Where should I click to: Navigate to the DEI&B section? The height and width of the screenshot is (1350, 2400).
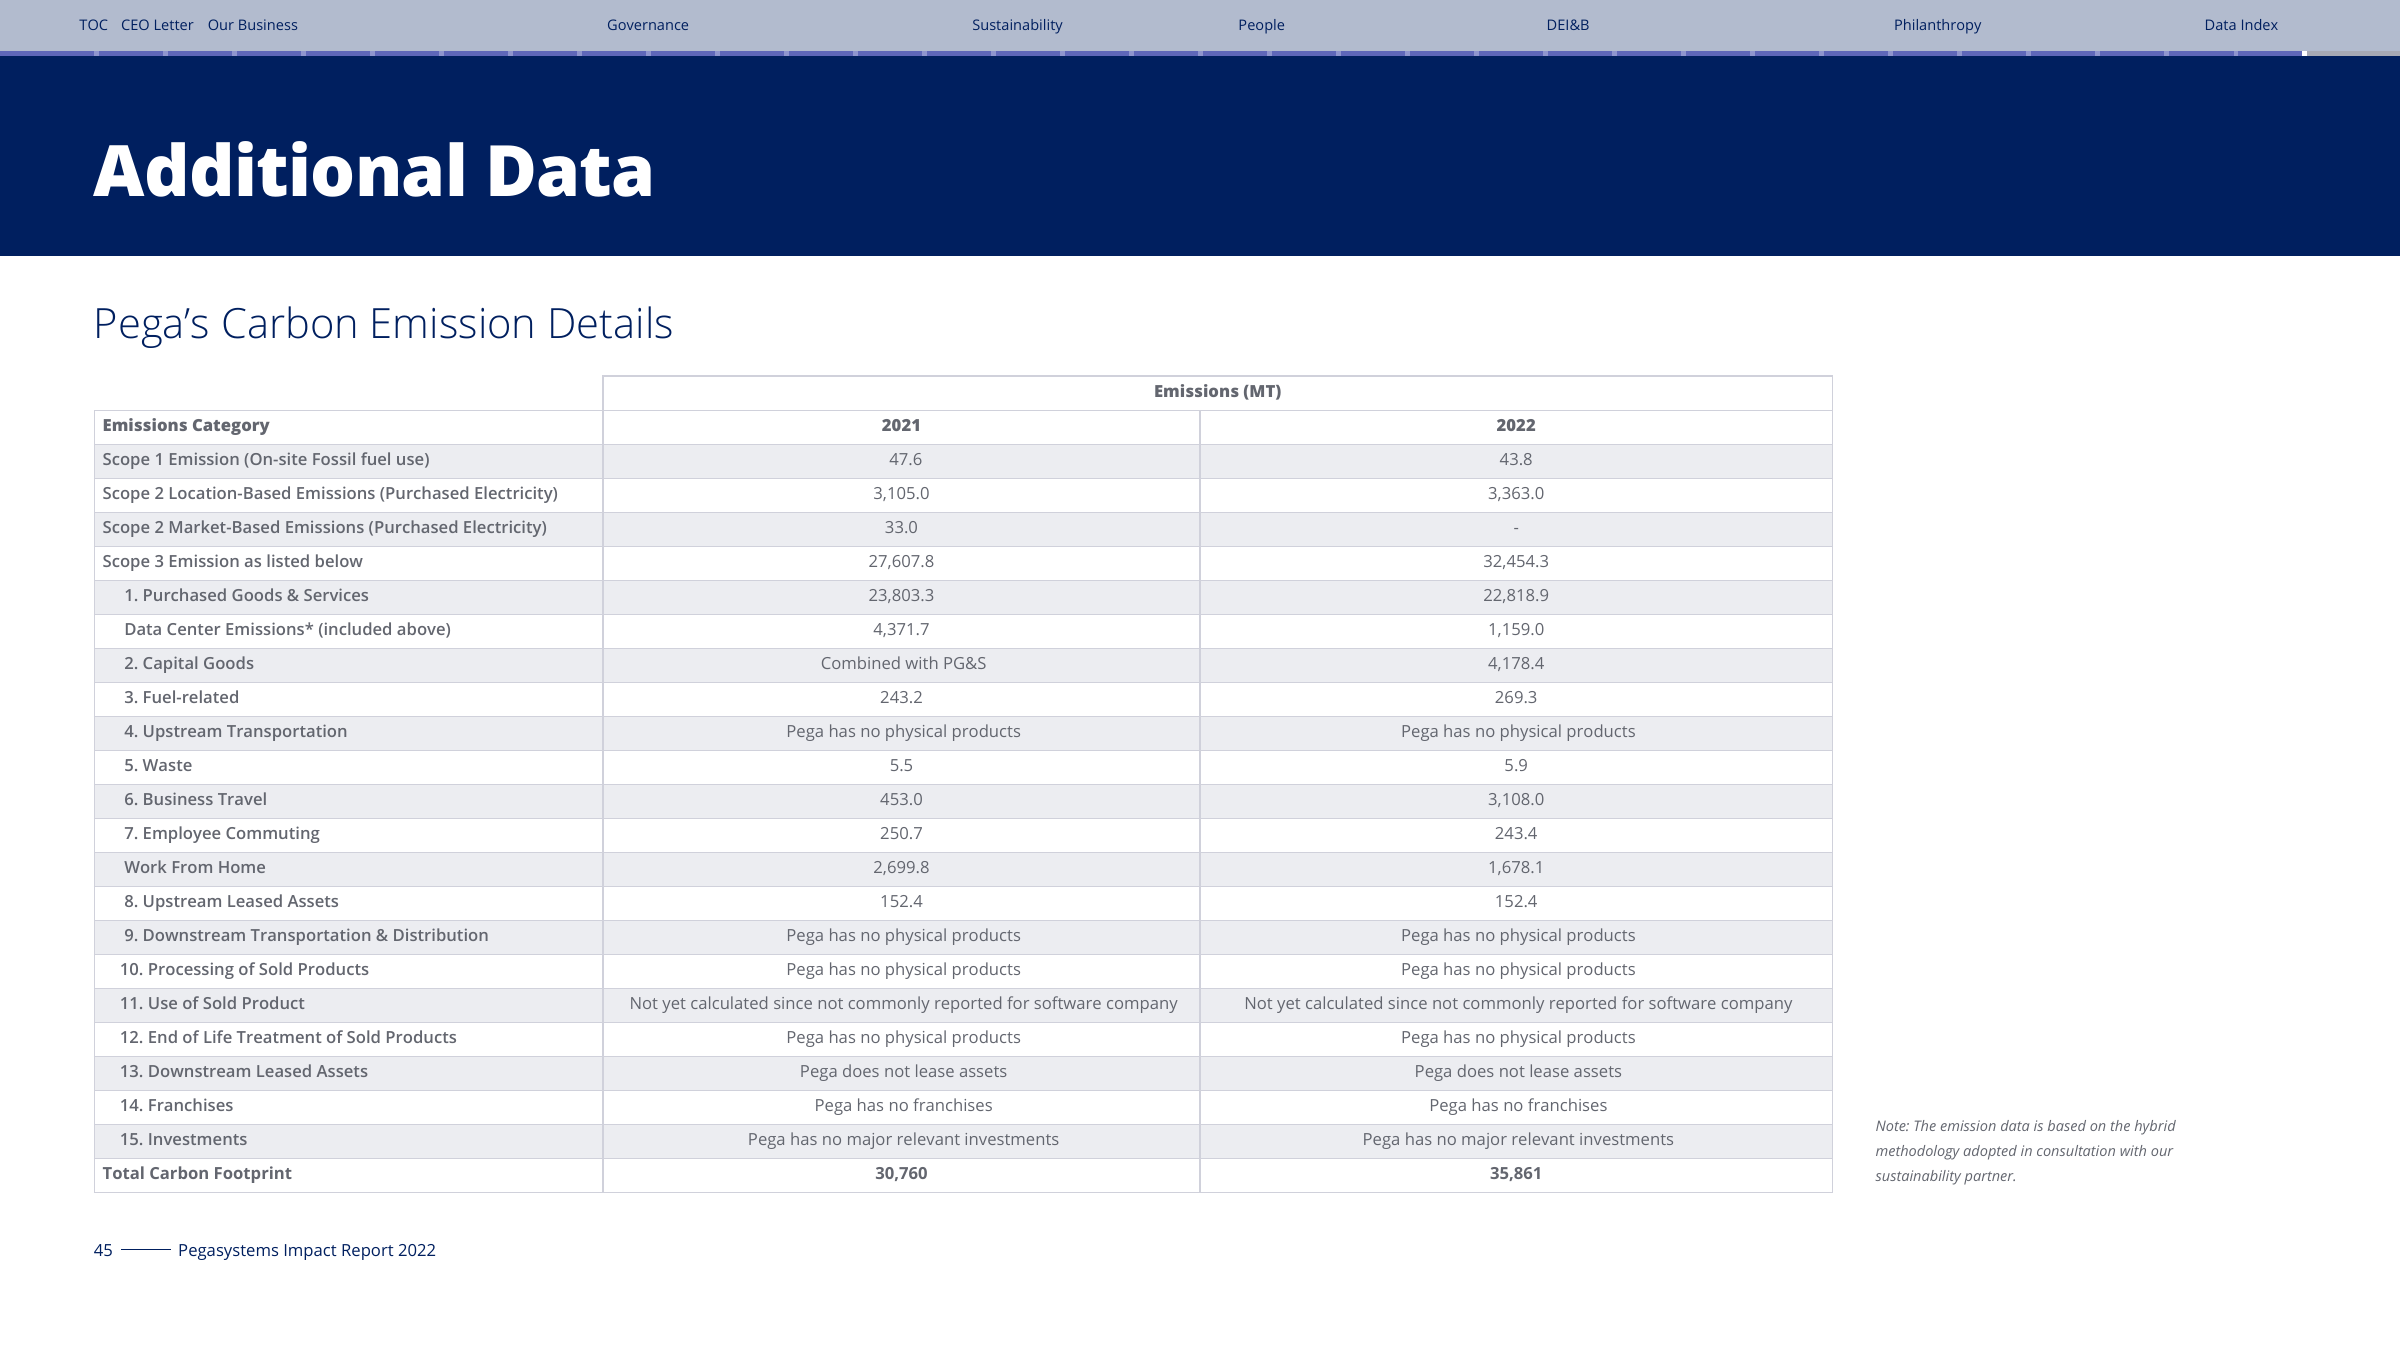click(x=1567, y=25)
